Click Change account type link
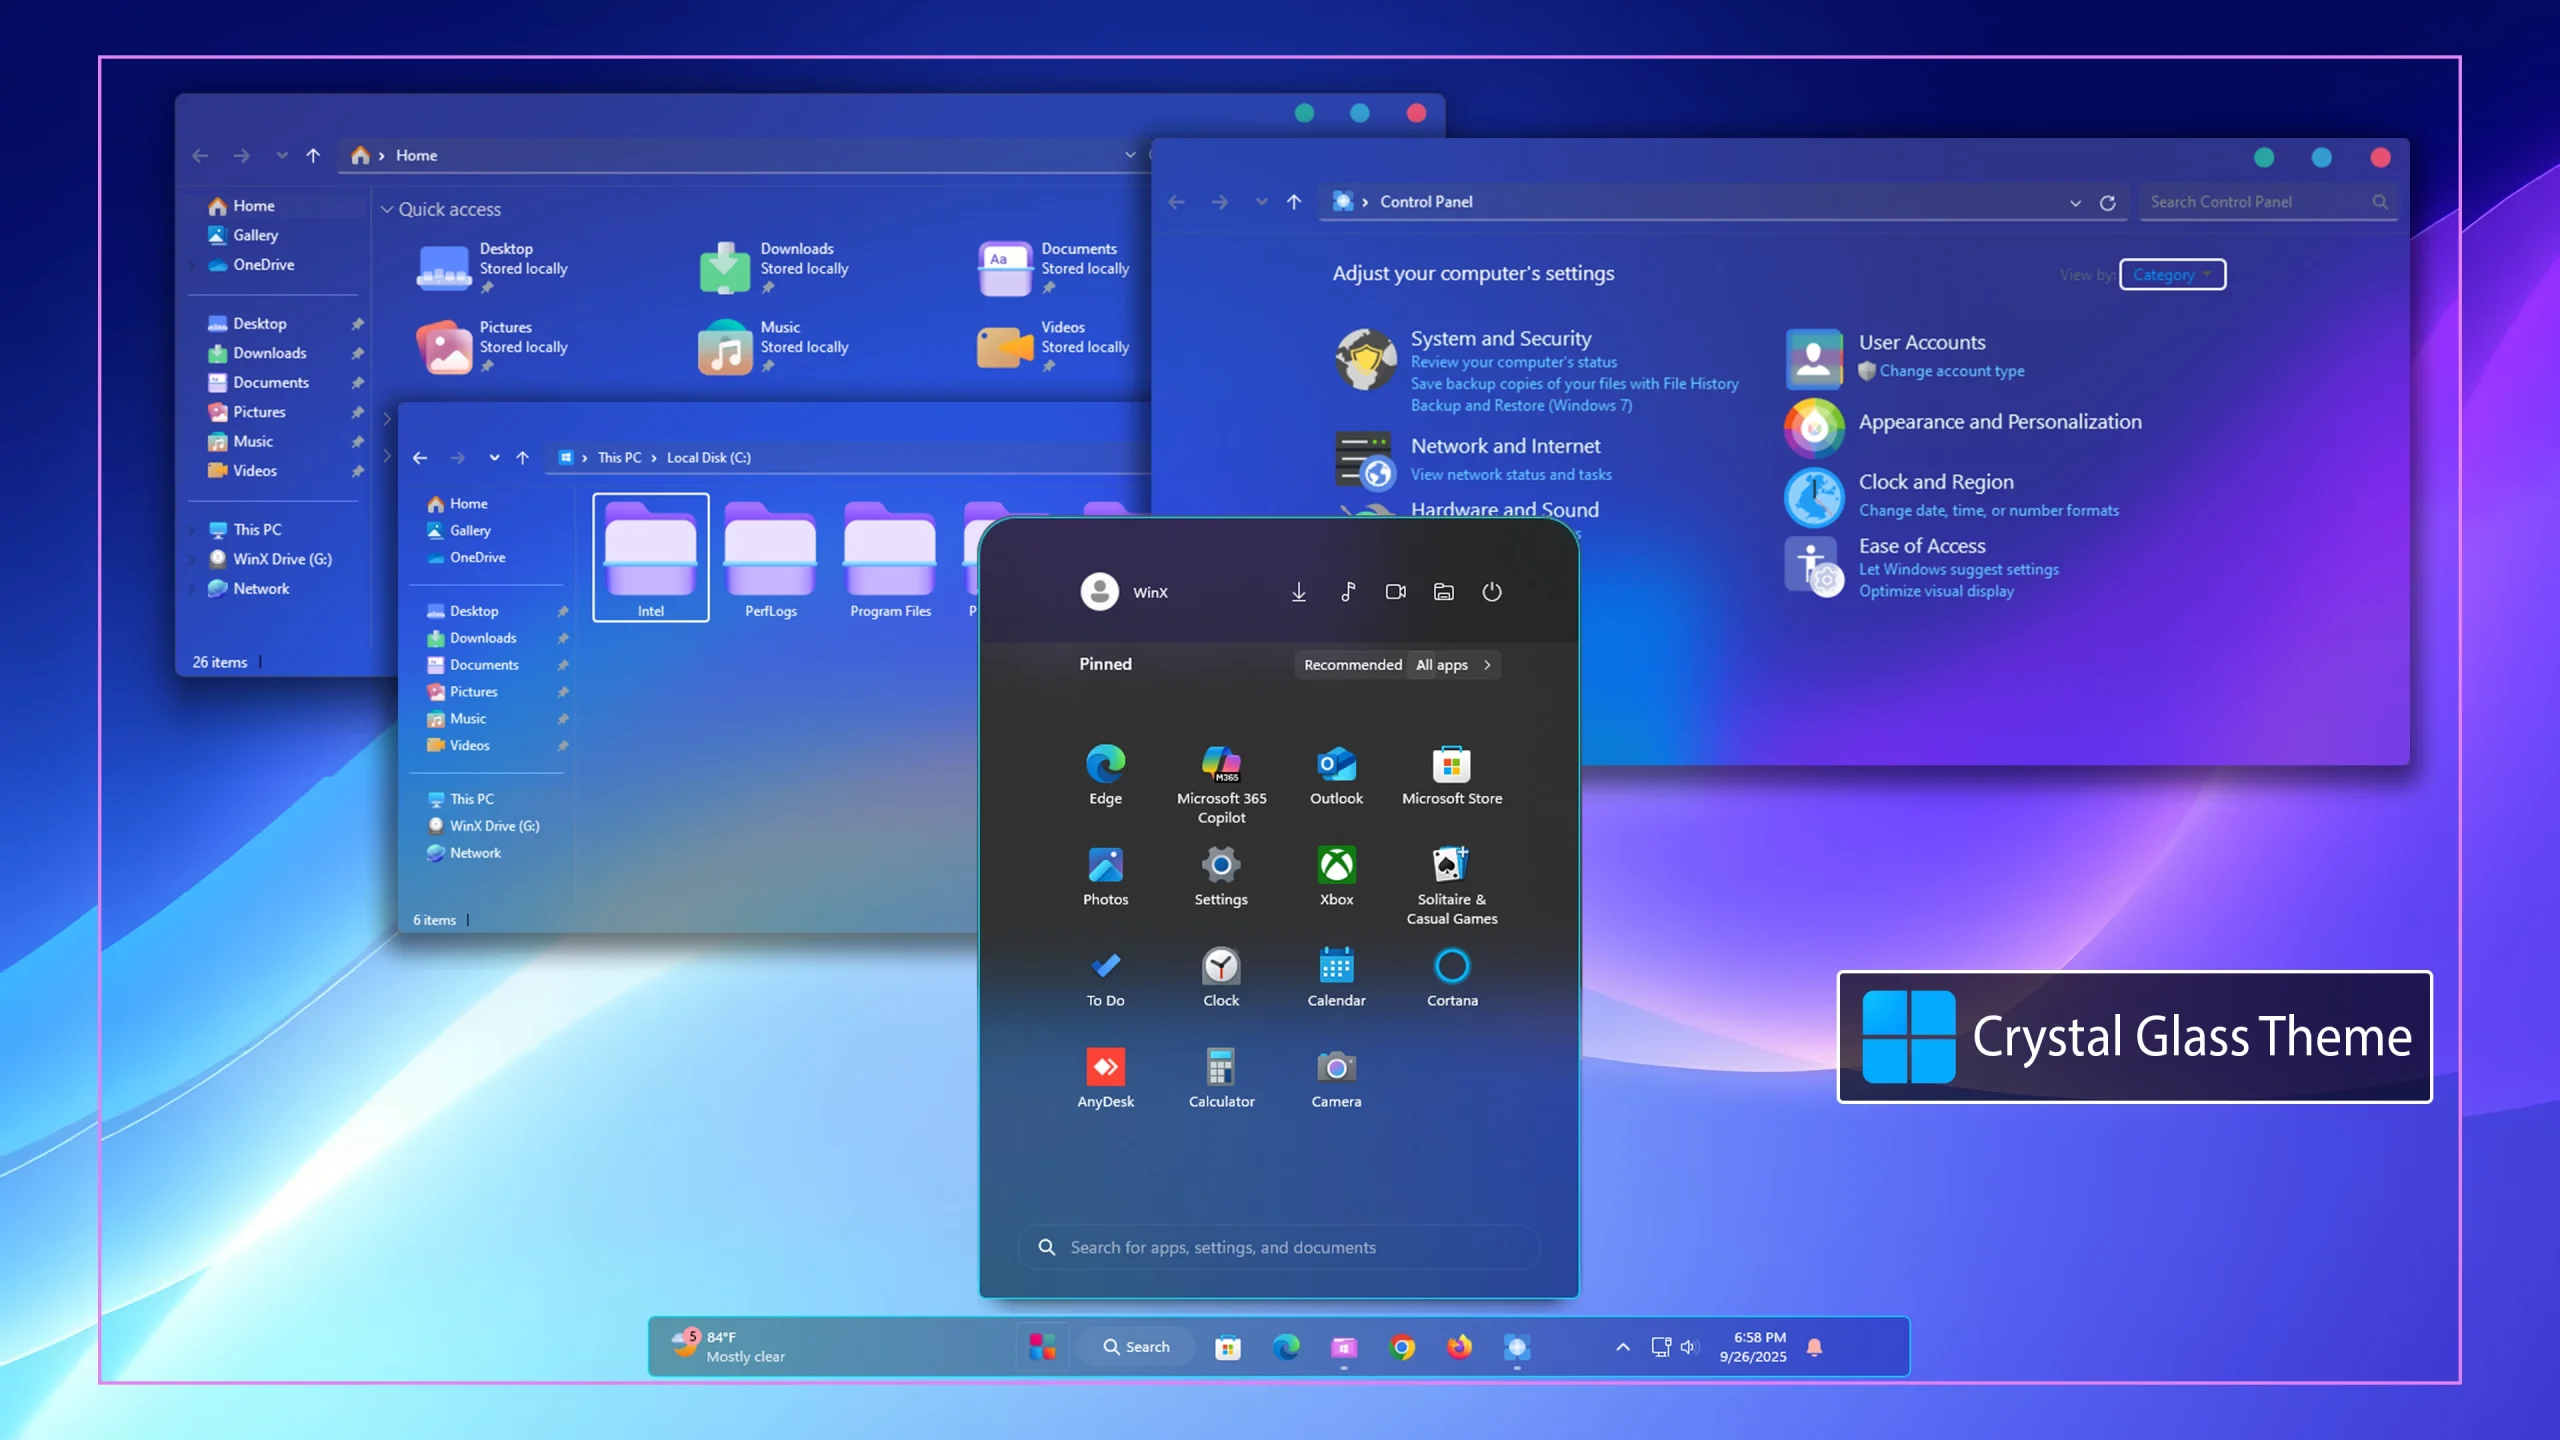2560x1440 pixels. tap(1951, 371)
